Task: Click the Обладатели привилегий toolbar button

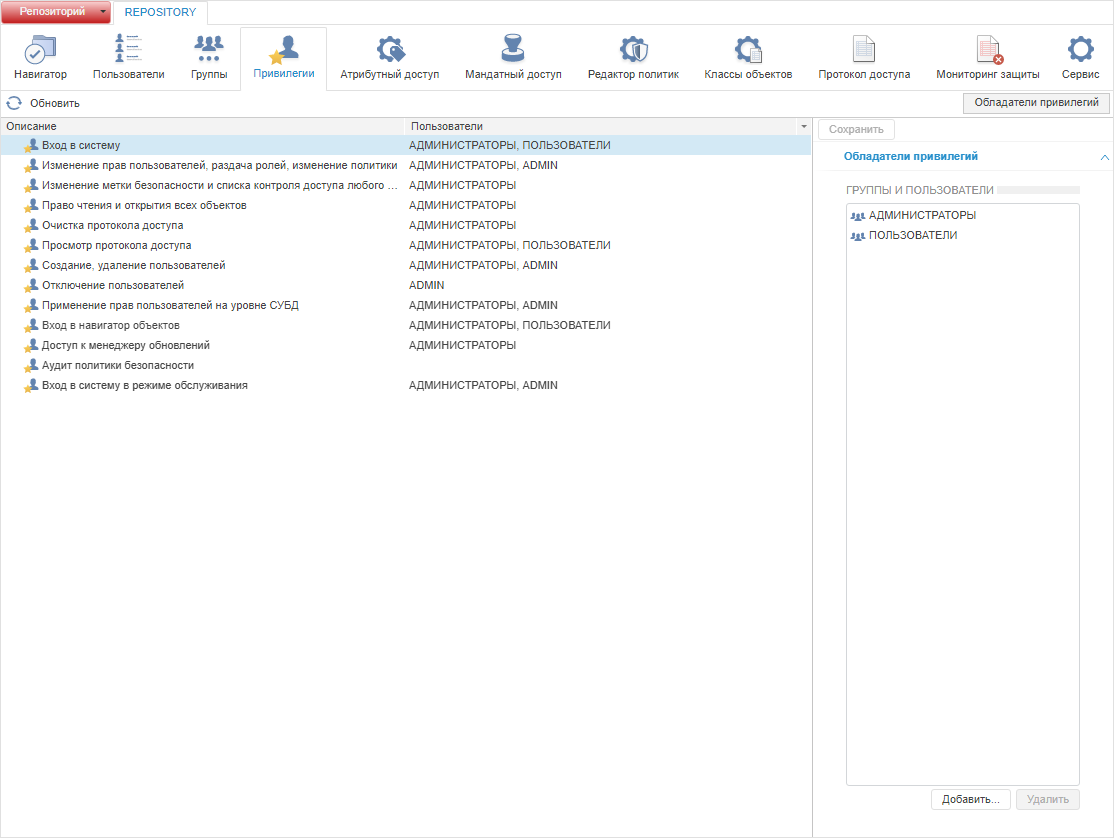Action: click(x=1036, y=103)
